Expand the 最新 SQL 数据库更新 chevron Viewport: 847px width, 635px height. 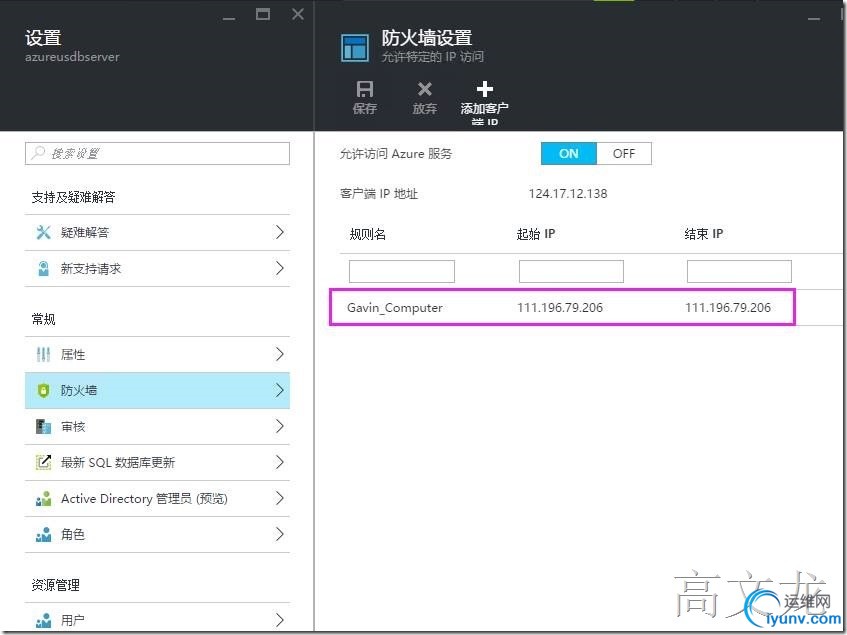click(x=279, y=462)
